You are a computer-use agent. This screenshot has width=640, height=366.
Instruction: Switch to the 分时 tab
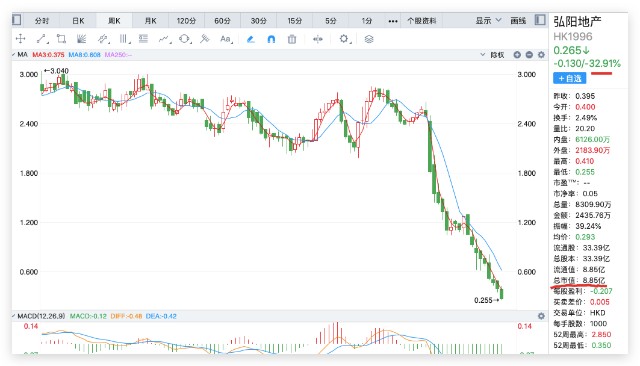(42, 20)
